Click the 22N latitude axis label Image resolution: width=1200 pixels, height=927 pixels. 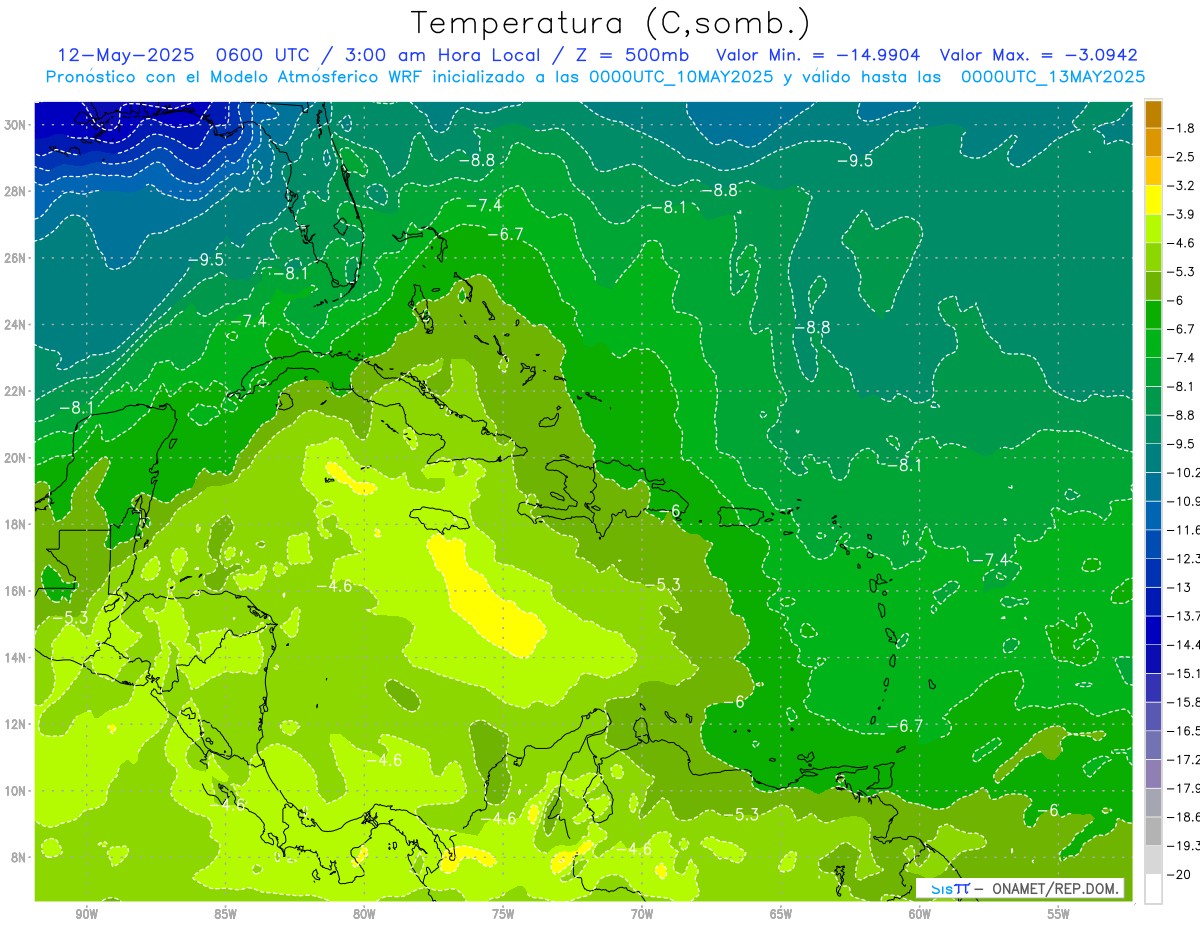17,391
